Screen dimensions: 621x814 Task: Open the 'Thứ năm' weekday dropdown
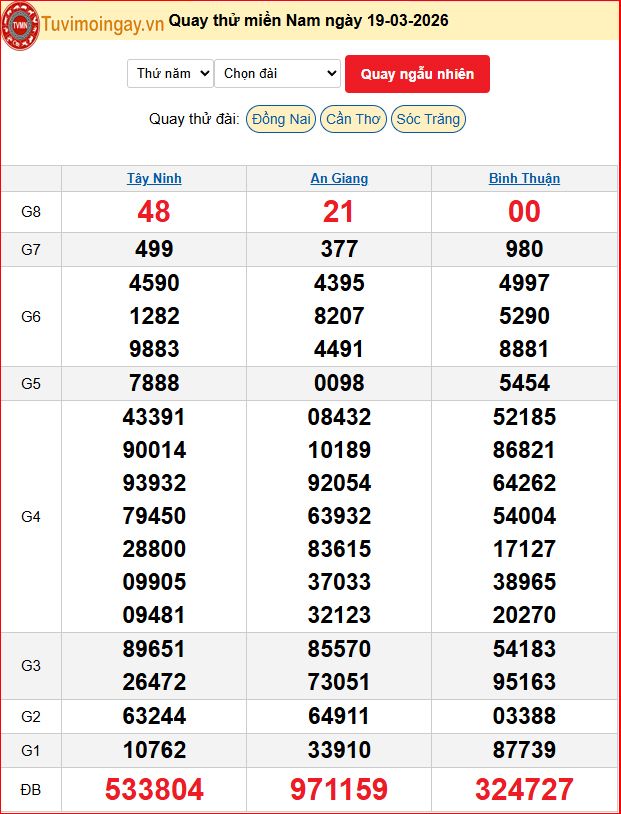coord(170,73)
